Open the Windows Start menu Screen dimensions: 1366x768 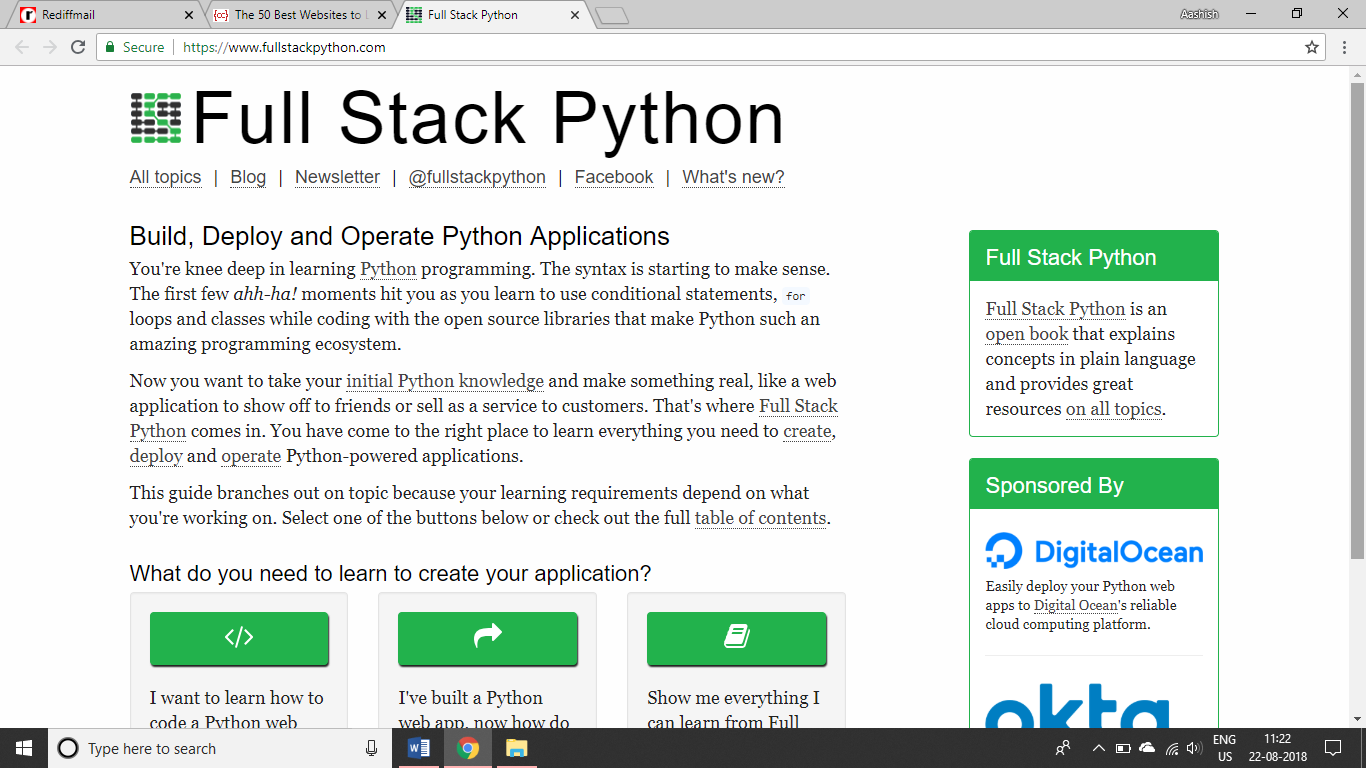24,748
